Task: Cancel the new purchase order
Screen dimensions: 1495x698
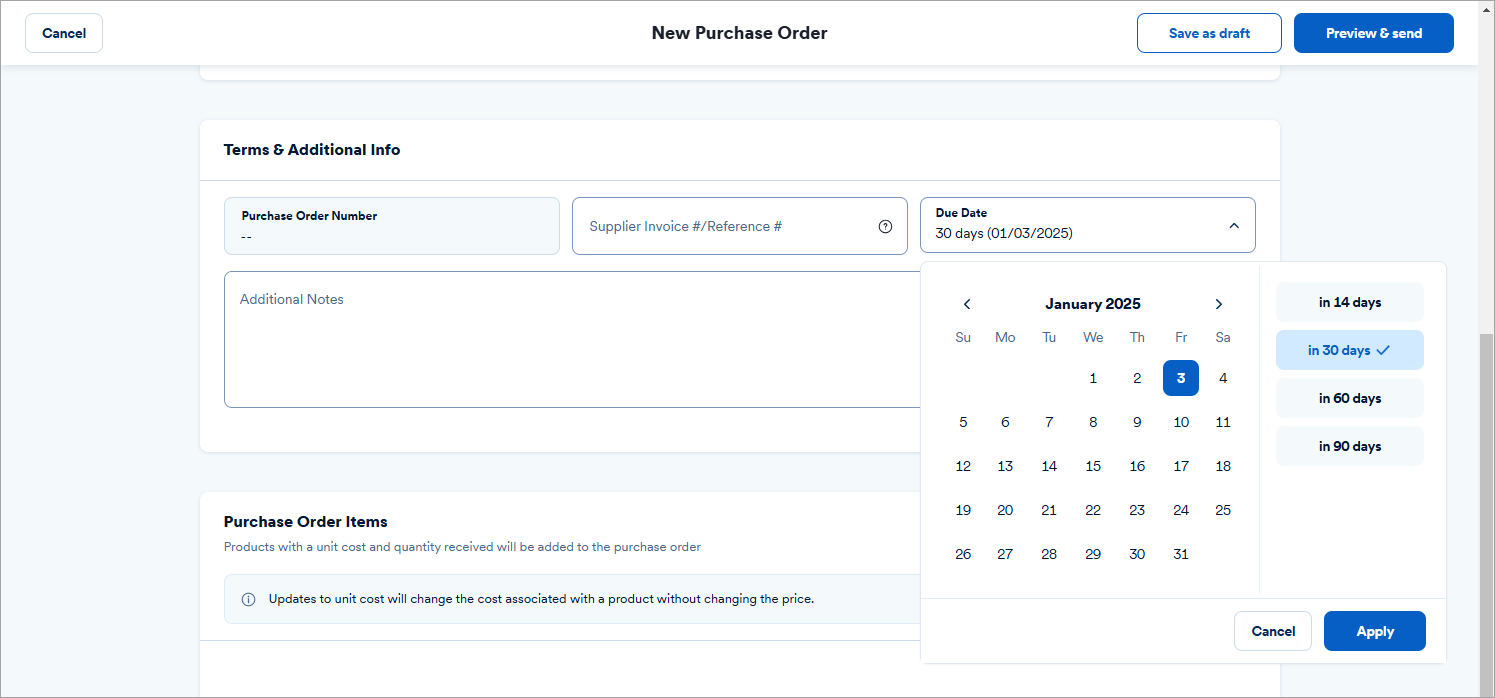Action: click(63, 32)
